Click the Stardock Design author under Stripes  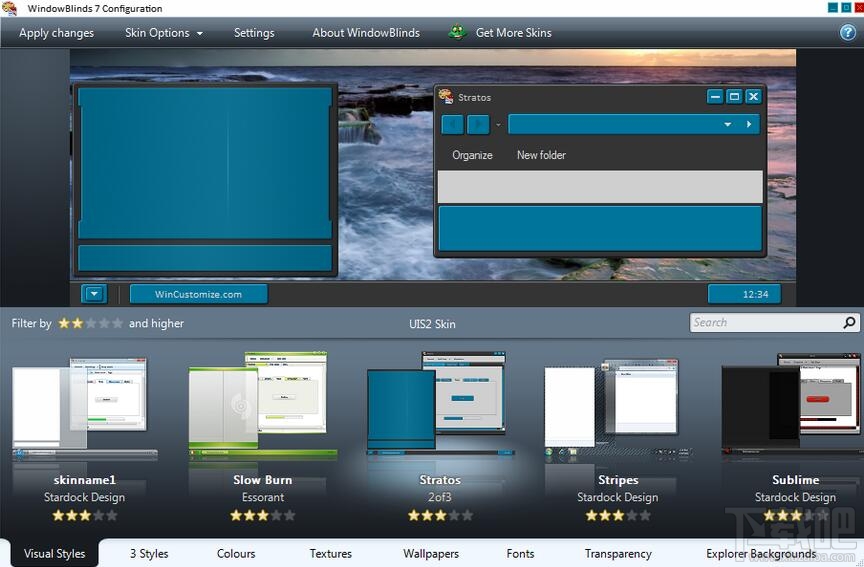618,497
